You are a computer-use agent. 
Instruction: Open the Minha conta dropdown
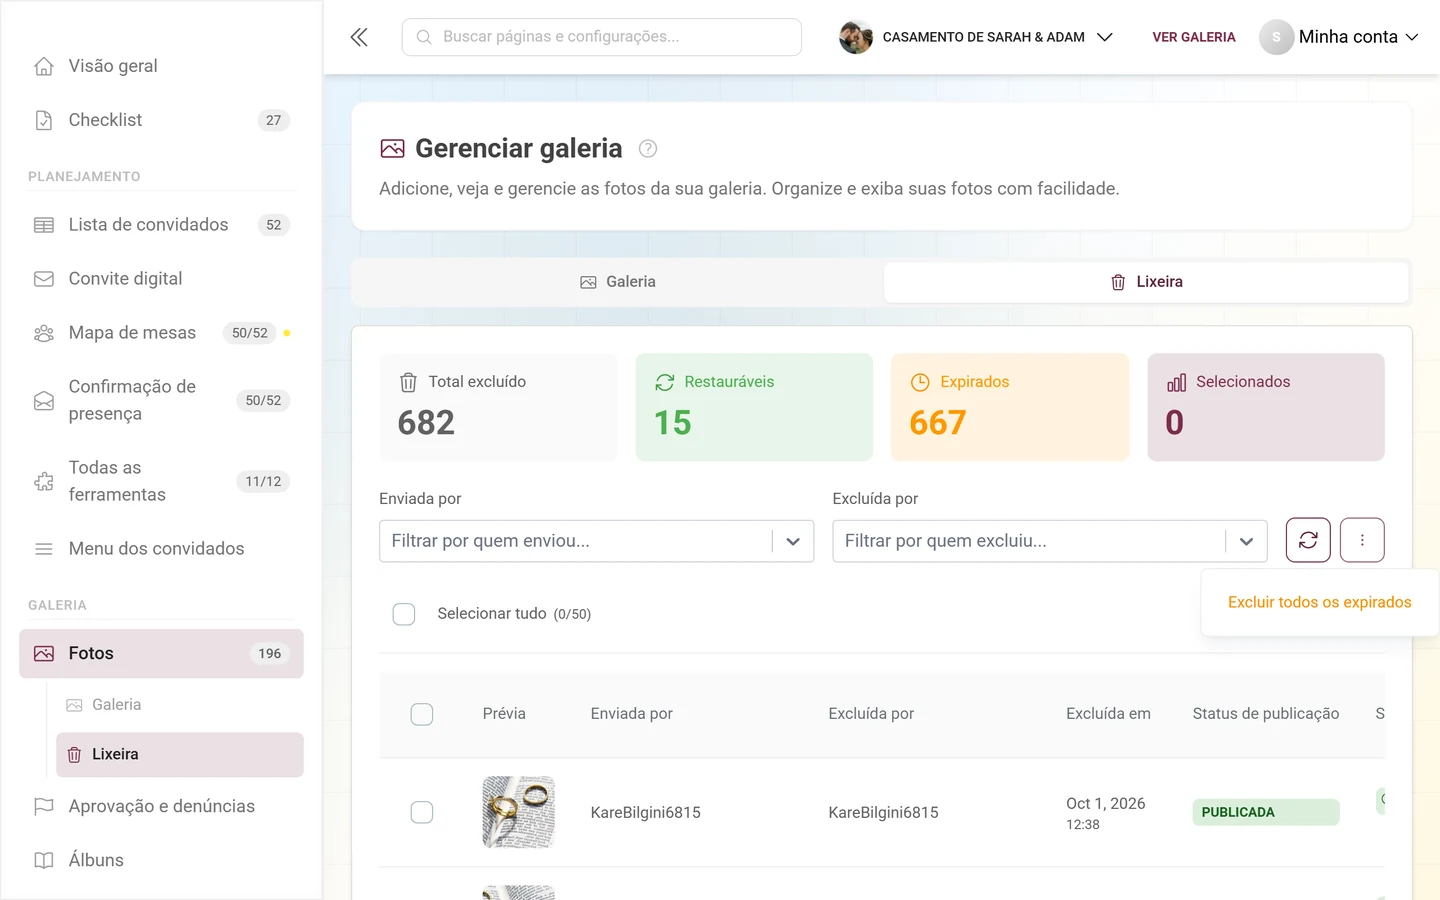pos(1339,37)
